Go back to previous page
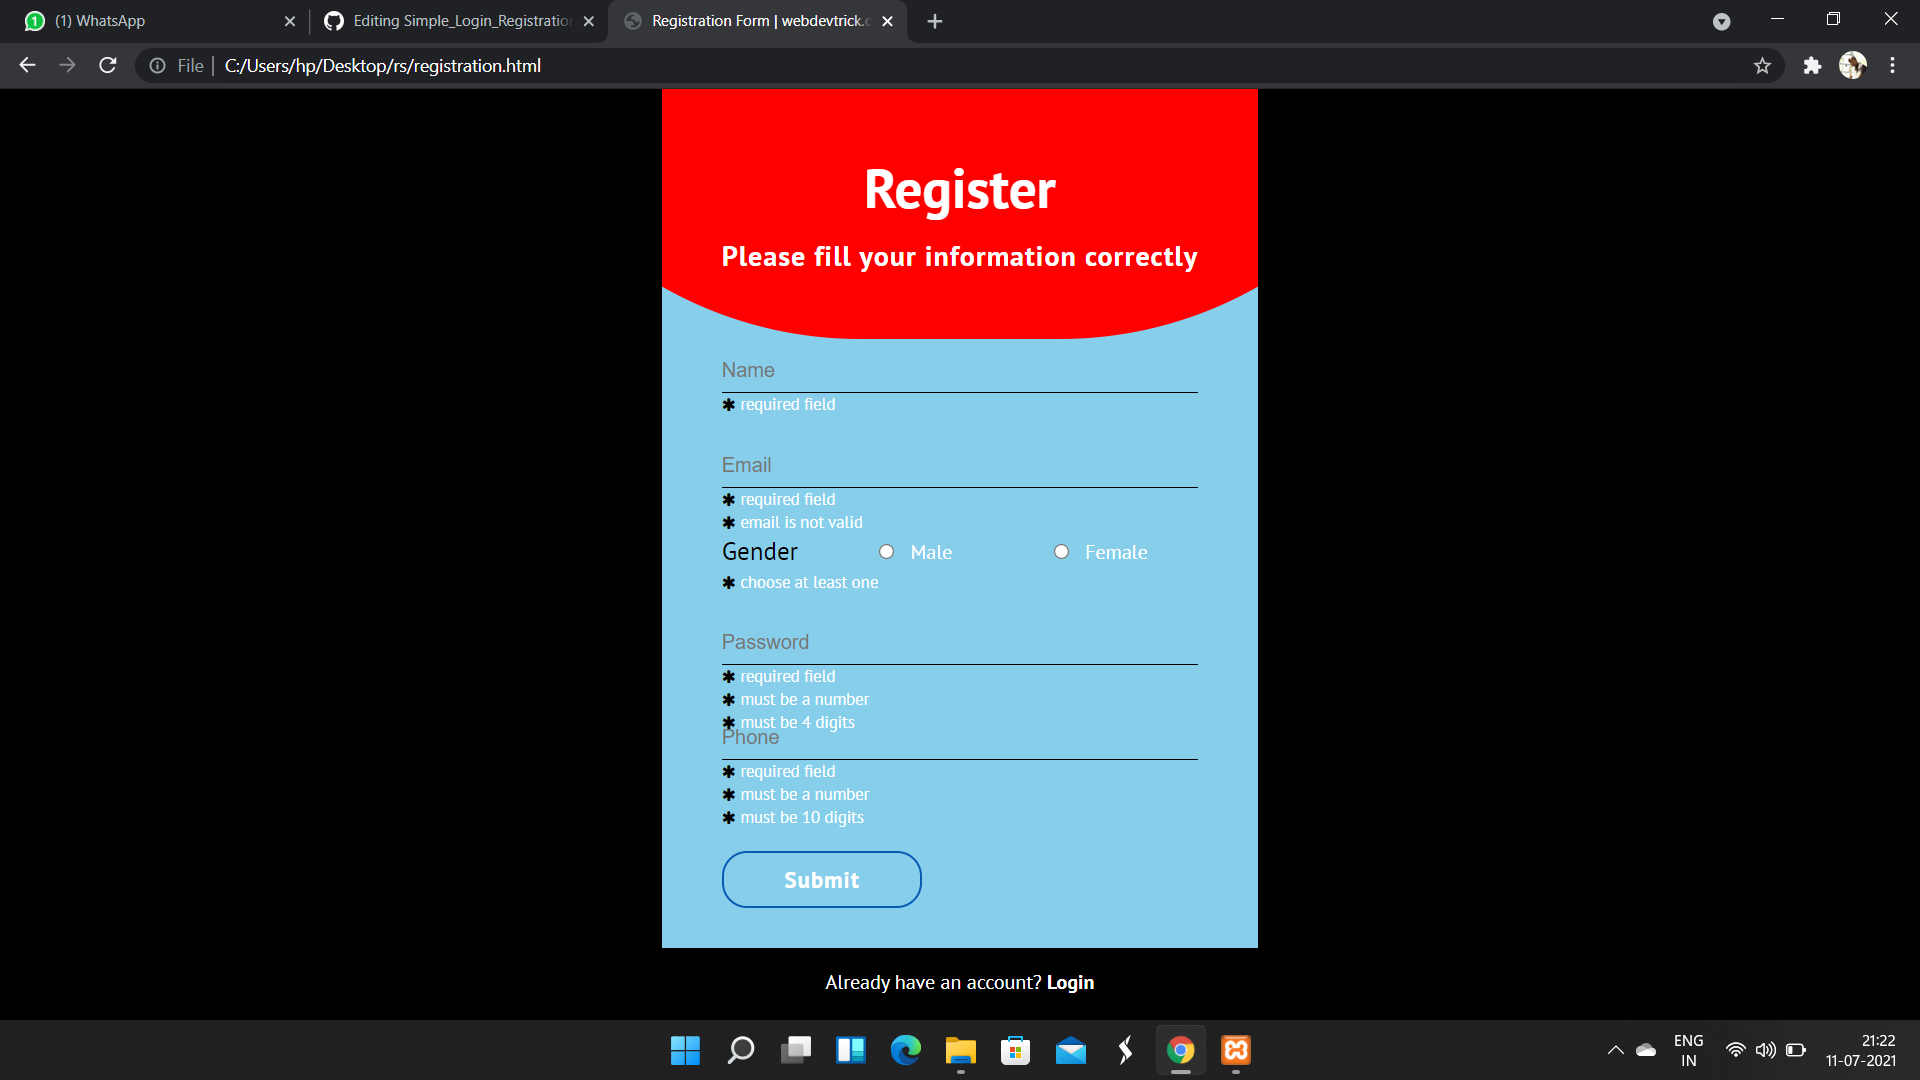 tap(27, 65)
